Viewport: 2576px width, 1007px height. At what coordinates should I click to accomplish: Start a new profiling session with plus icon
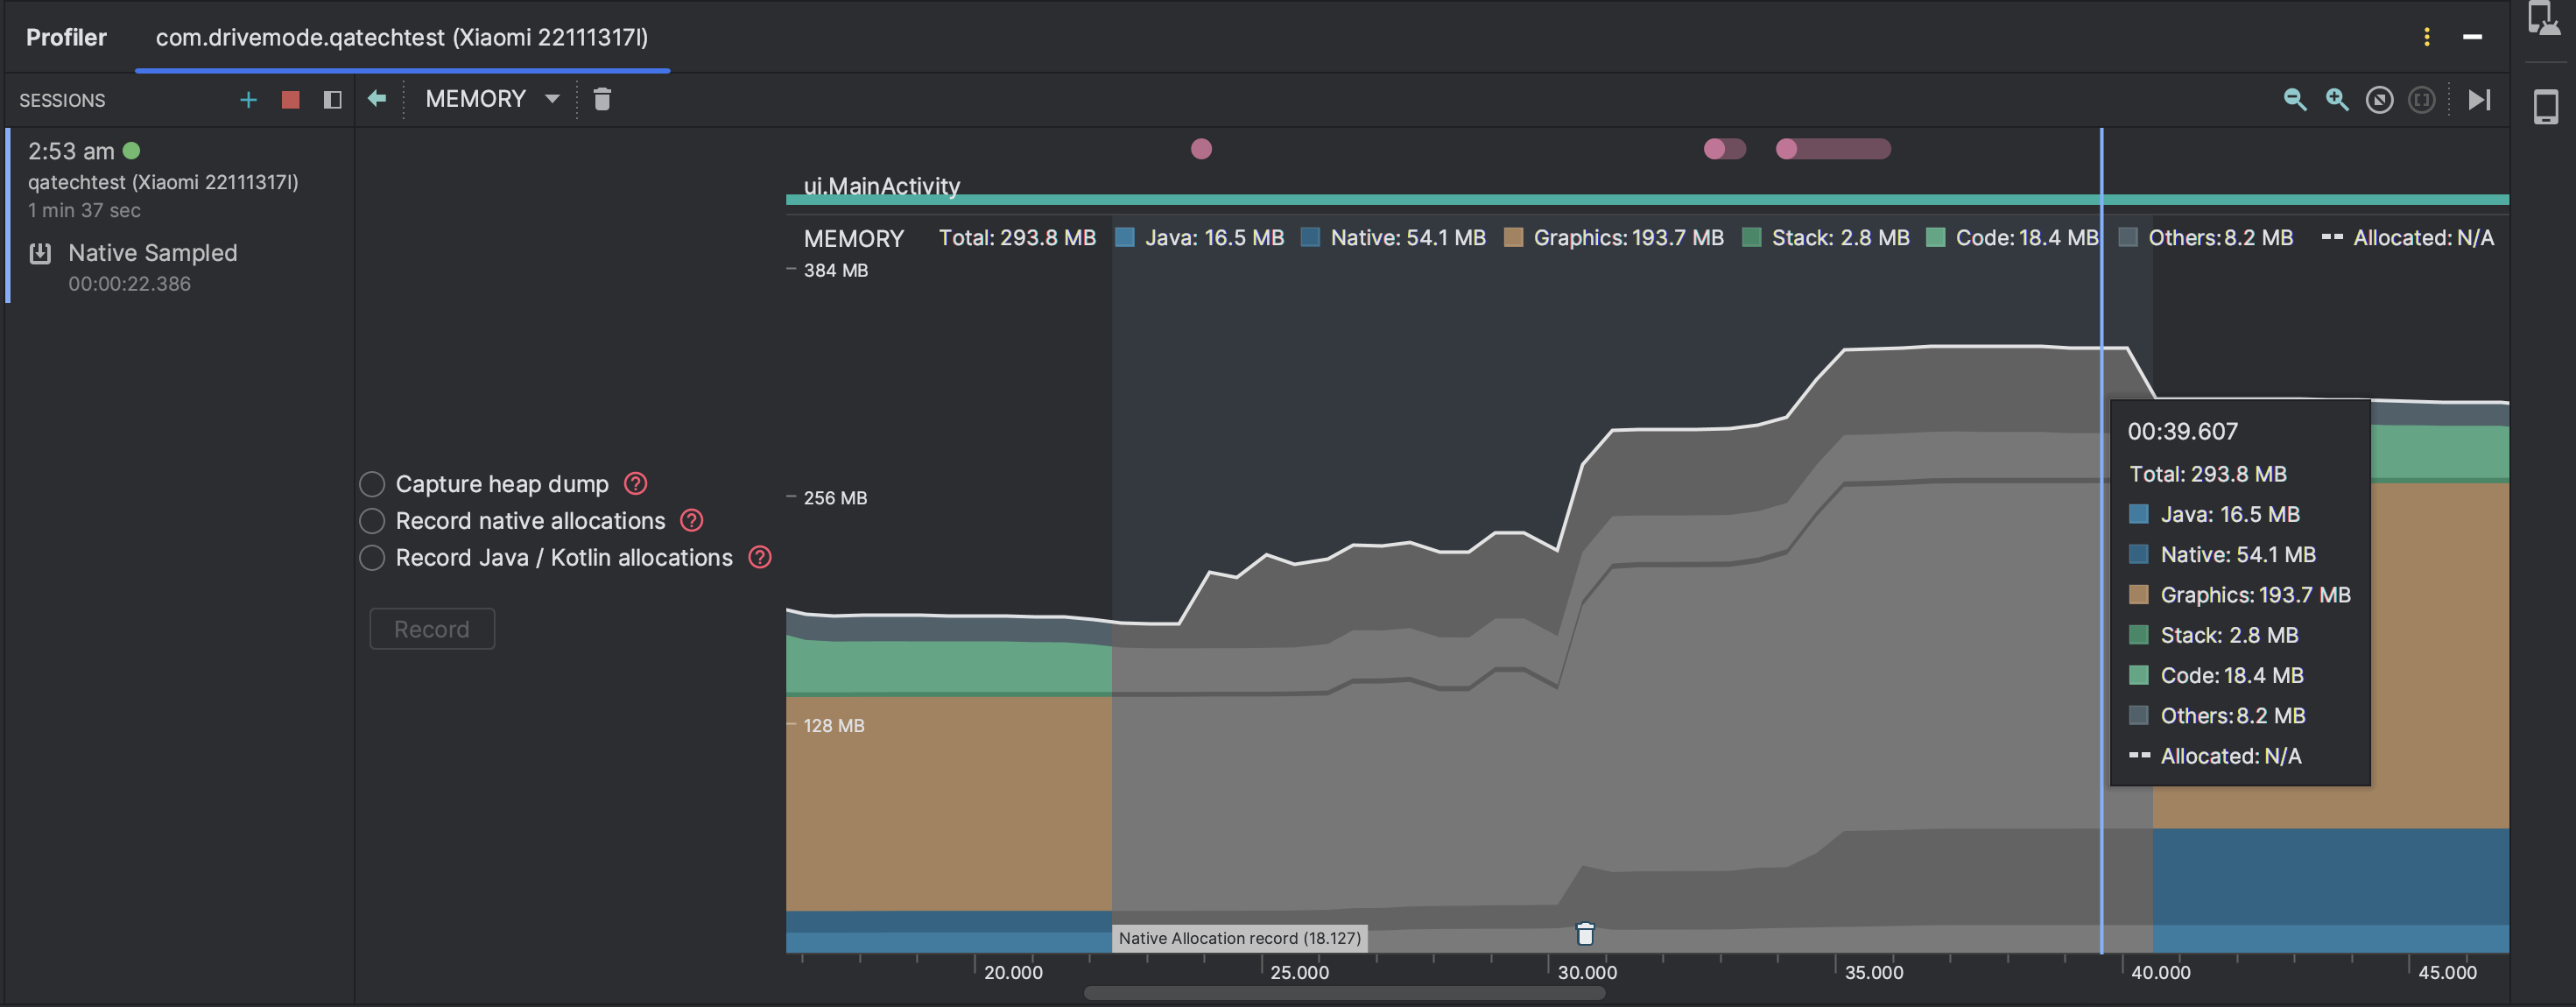248,100
